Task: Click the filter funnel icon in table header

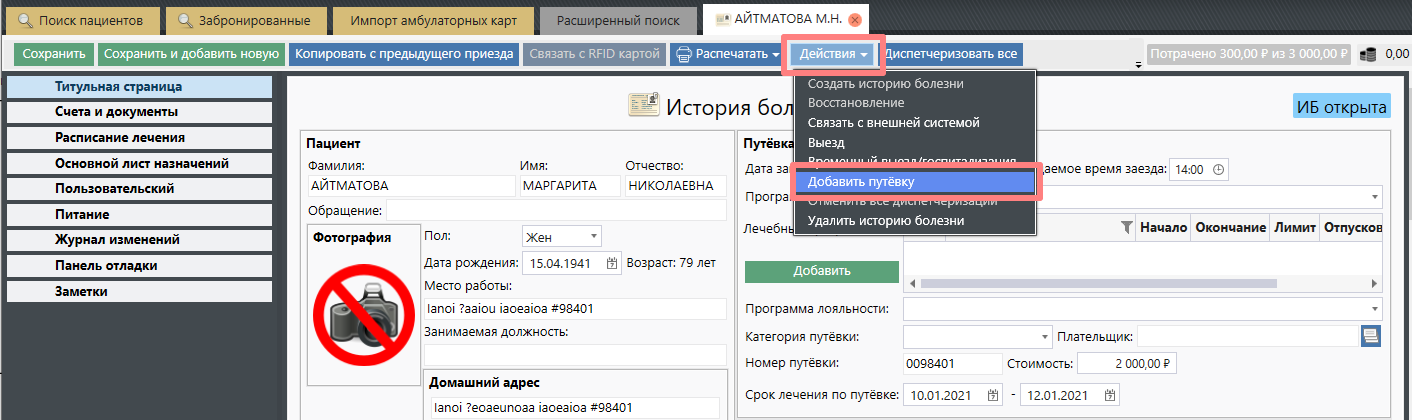Action: coord(1126,227)
